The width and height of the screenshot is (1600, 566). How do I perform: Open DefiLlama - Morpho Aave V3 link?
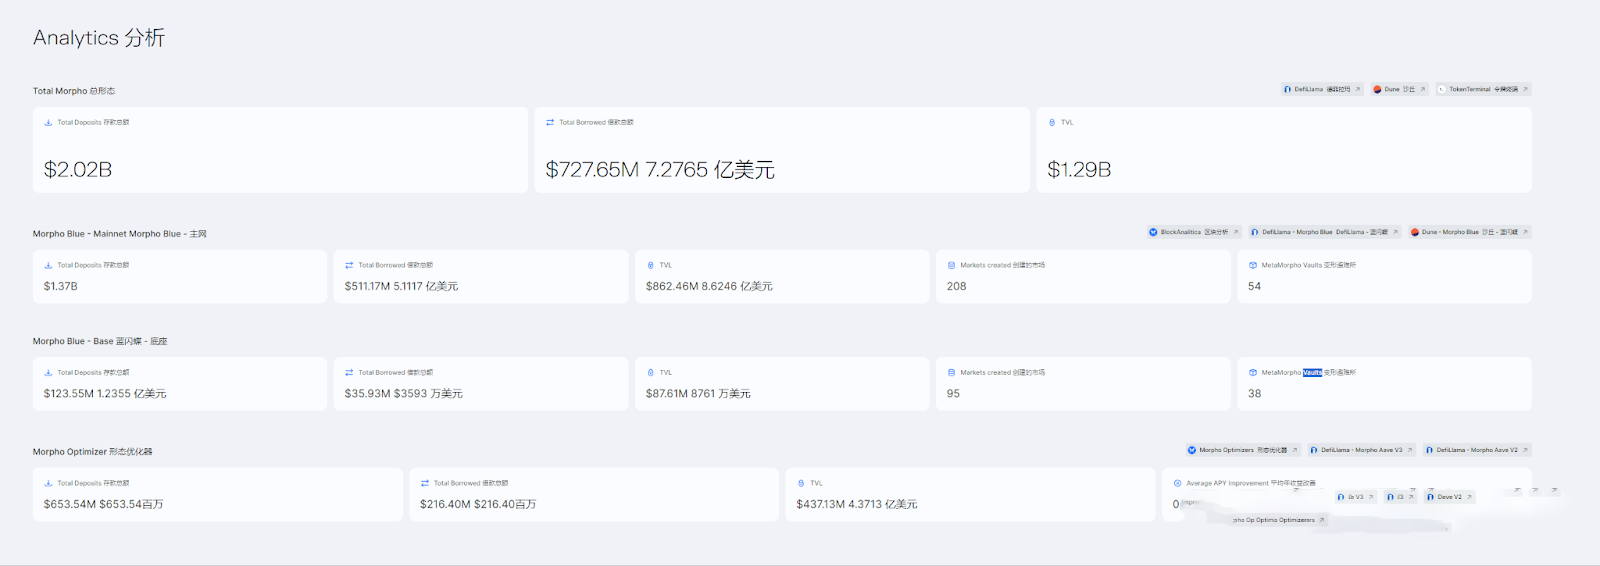pyautogui.click(x=1361, y=450)
